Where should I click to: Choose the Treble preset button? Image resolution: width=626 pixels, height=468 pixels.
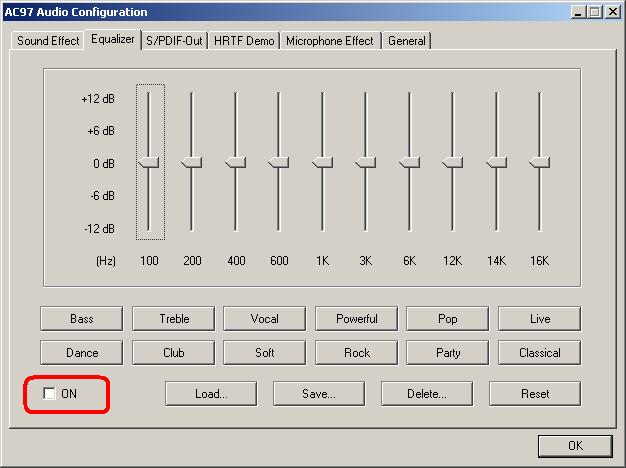click(x=174, y=319)
